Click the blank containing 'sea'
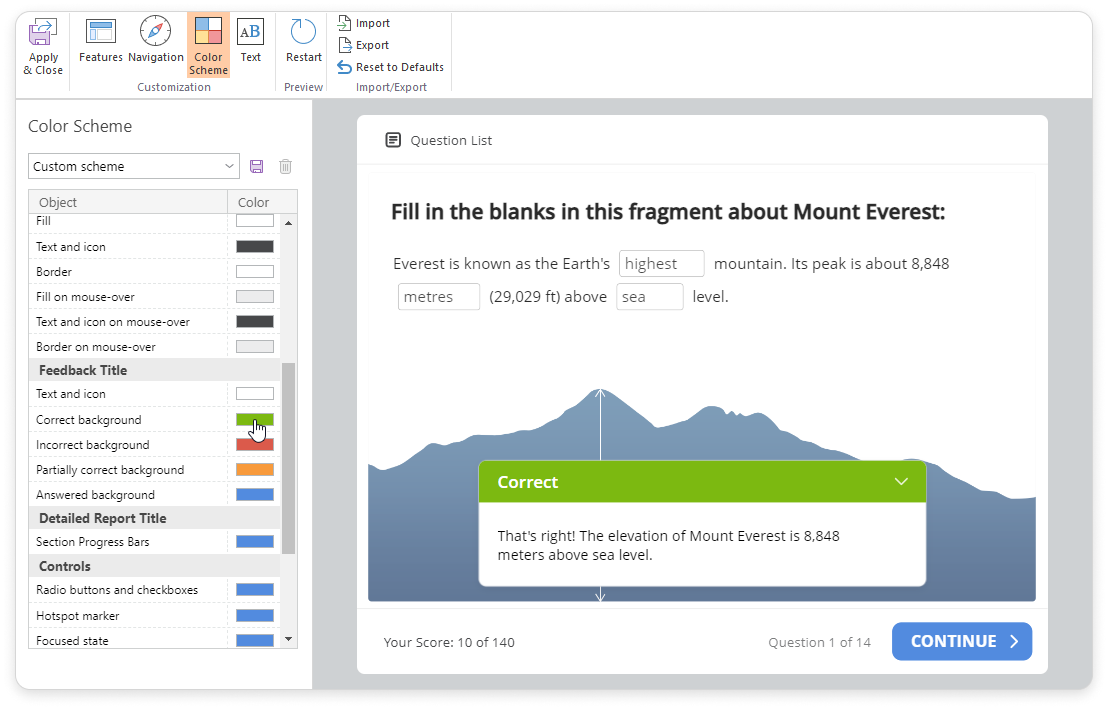1108x709 pixels. coord(649,297)
